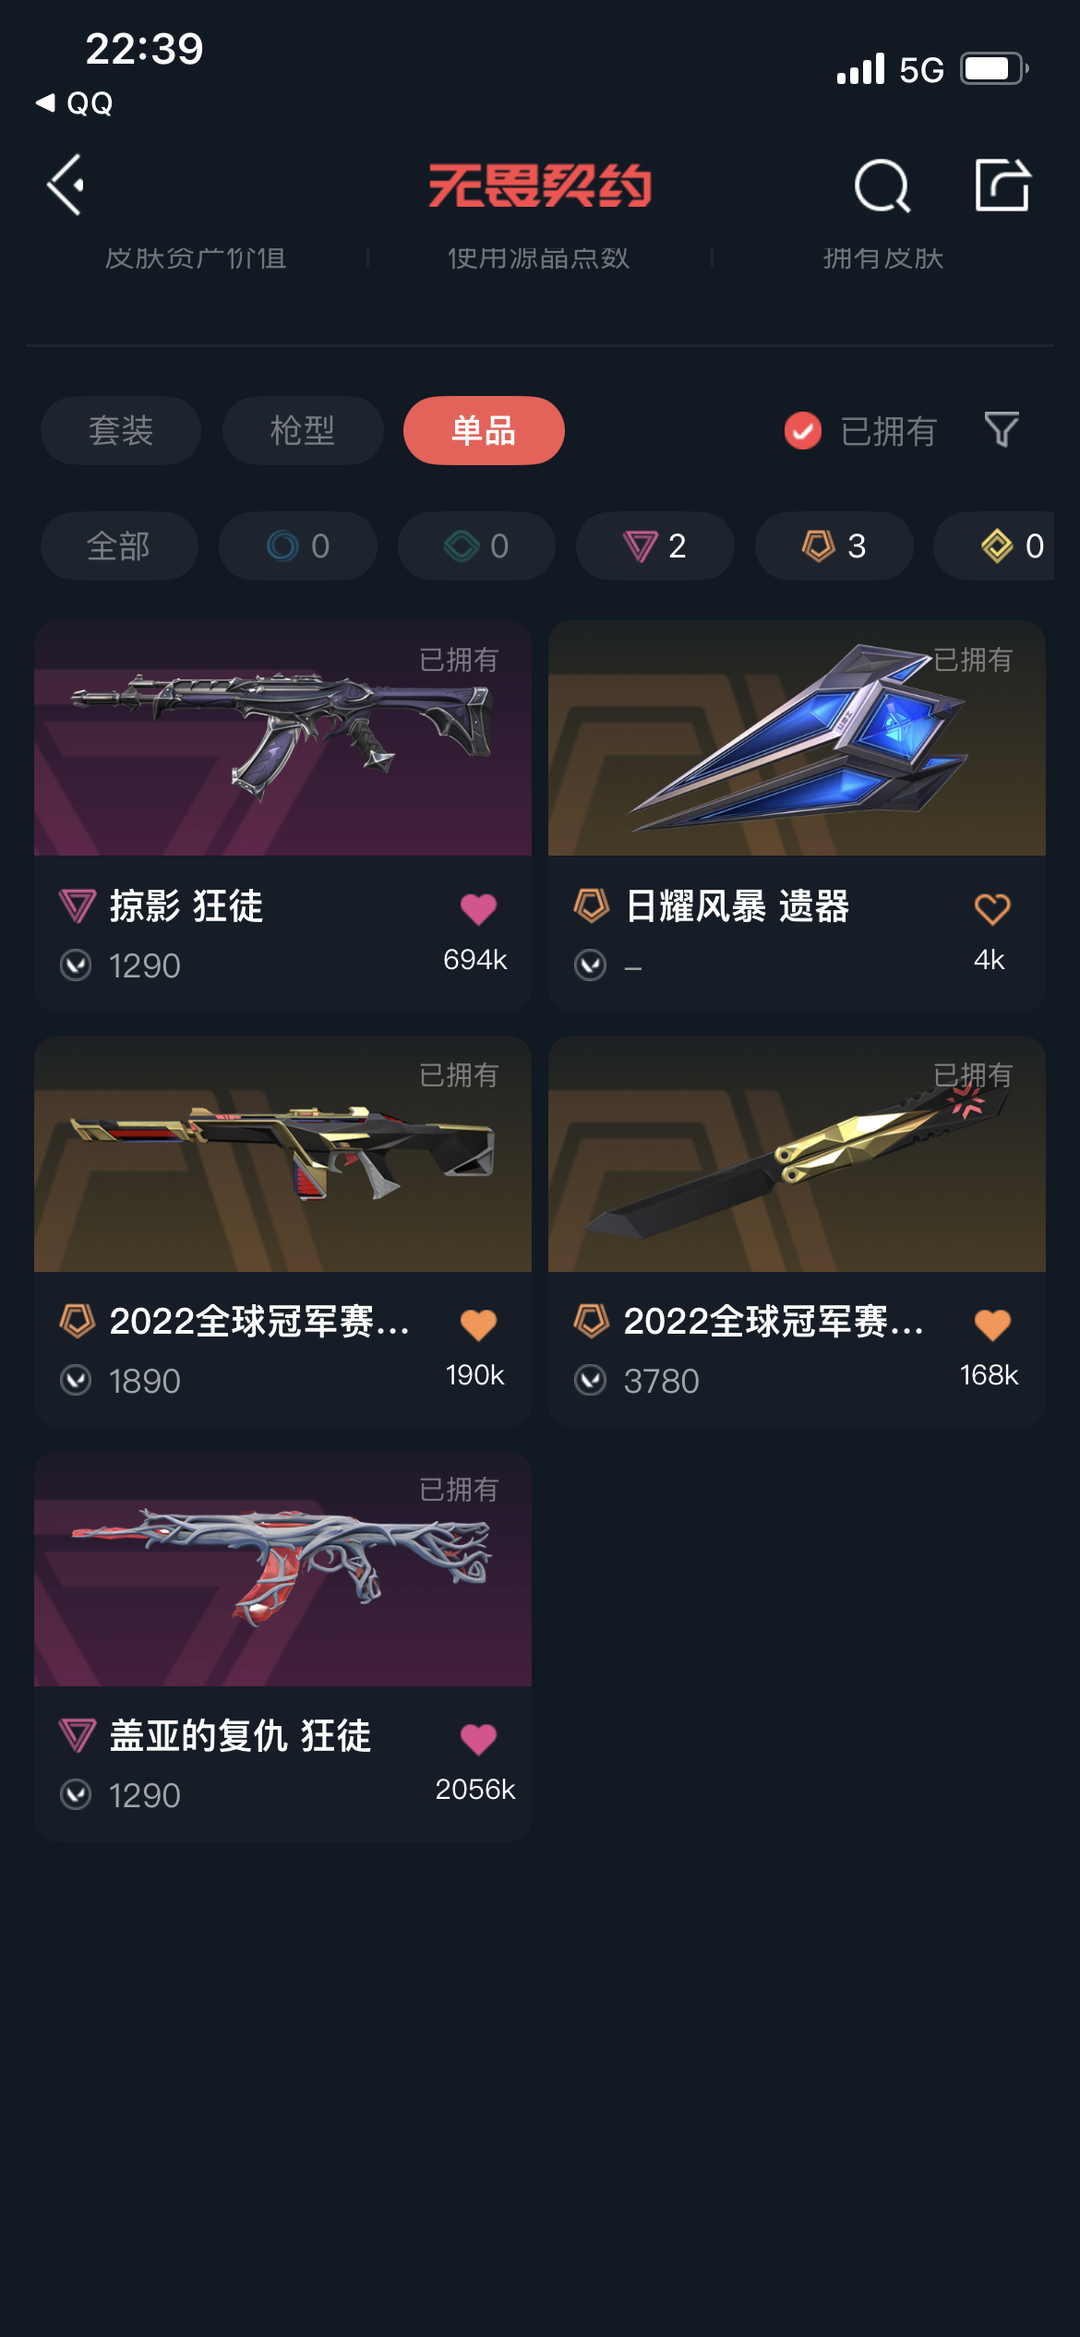The image size is (1080, 2337).
Task: Switch to the 套装 tab
Action: [x=121, y=431]
